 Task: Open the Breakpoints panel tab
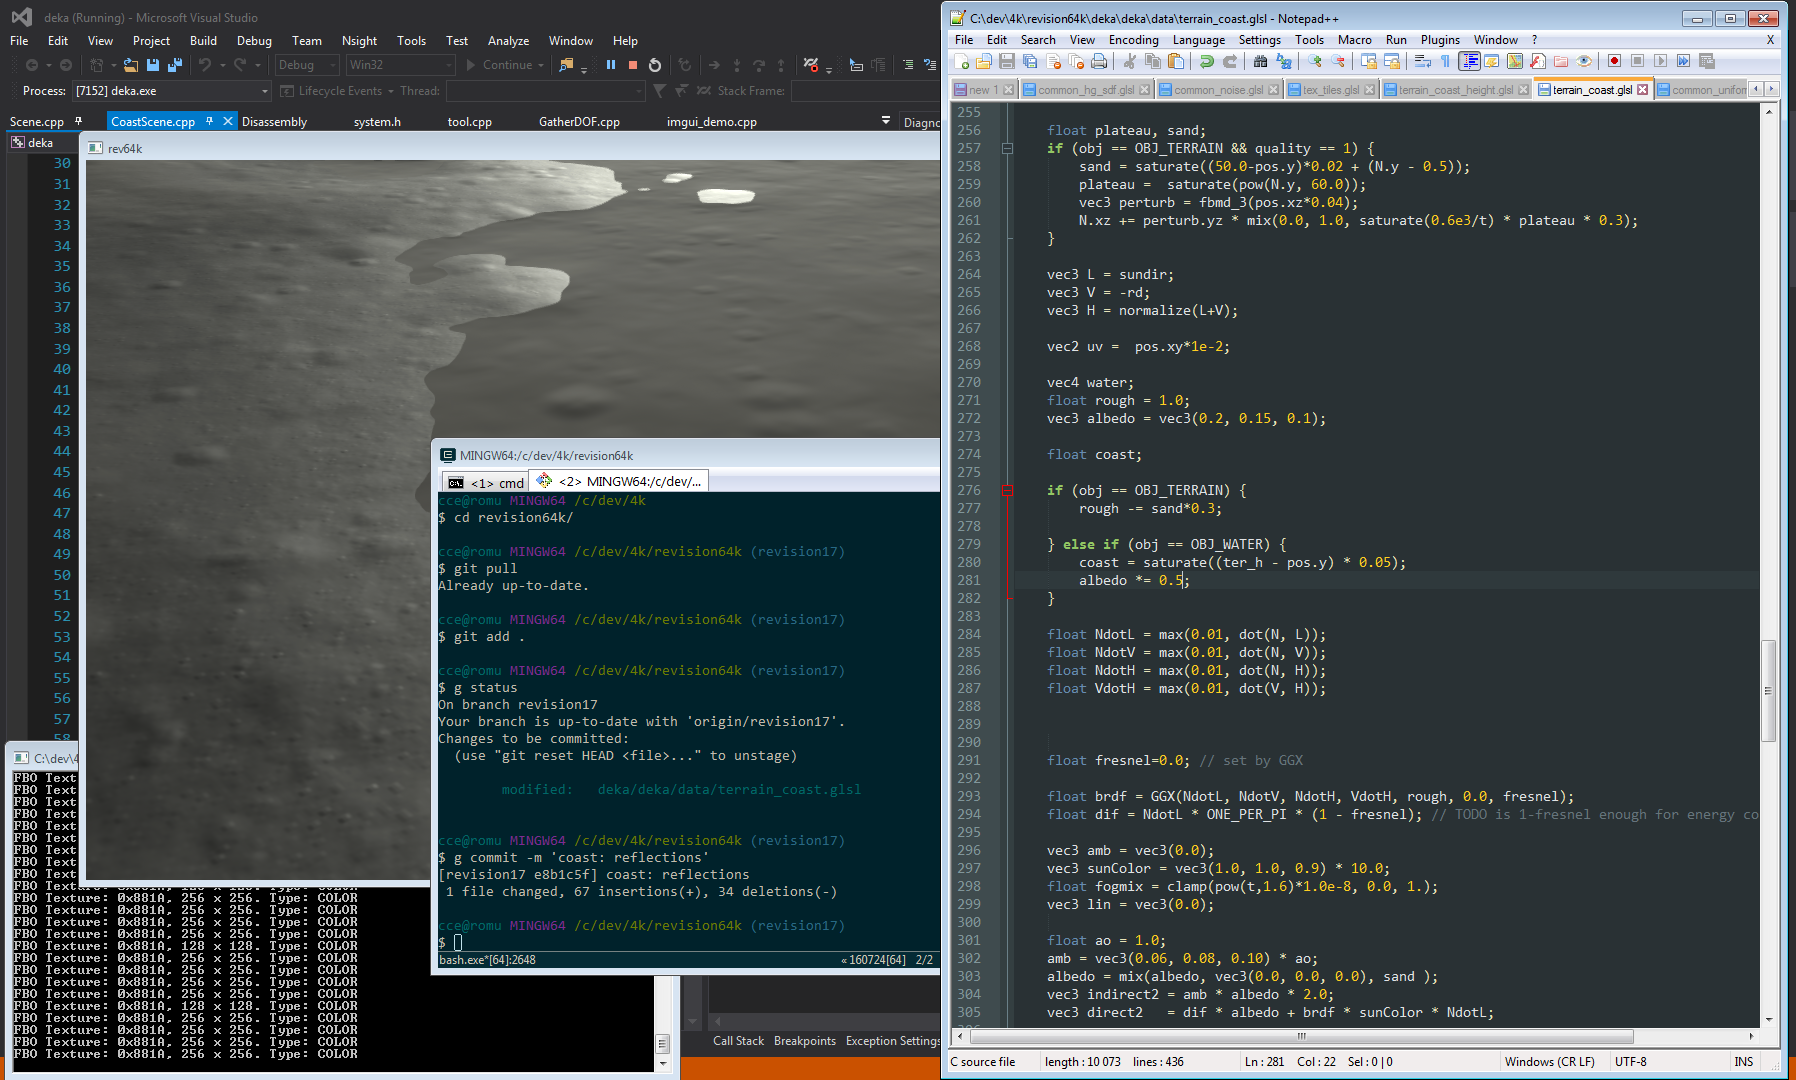pos(804,1041)
